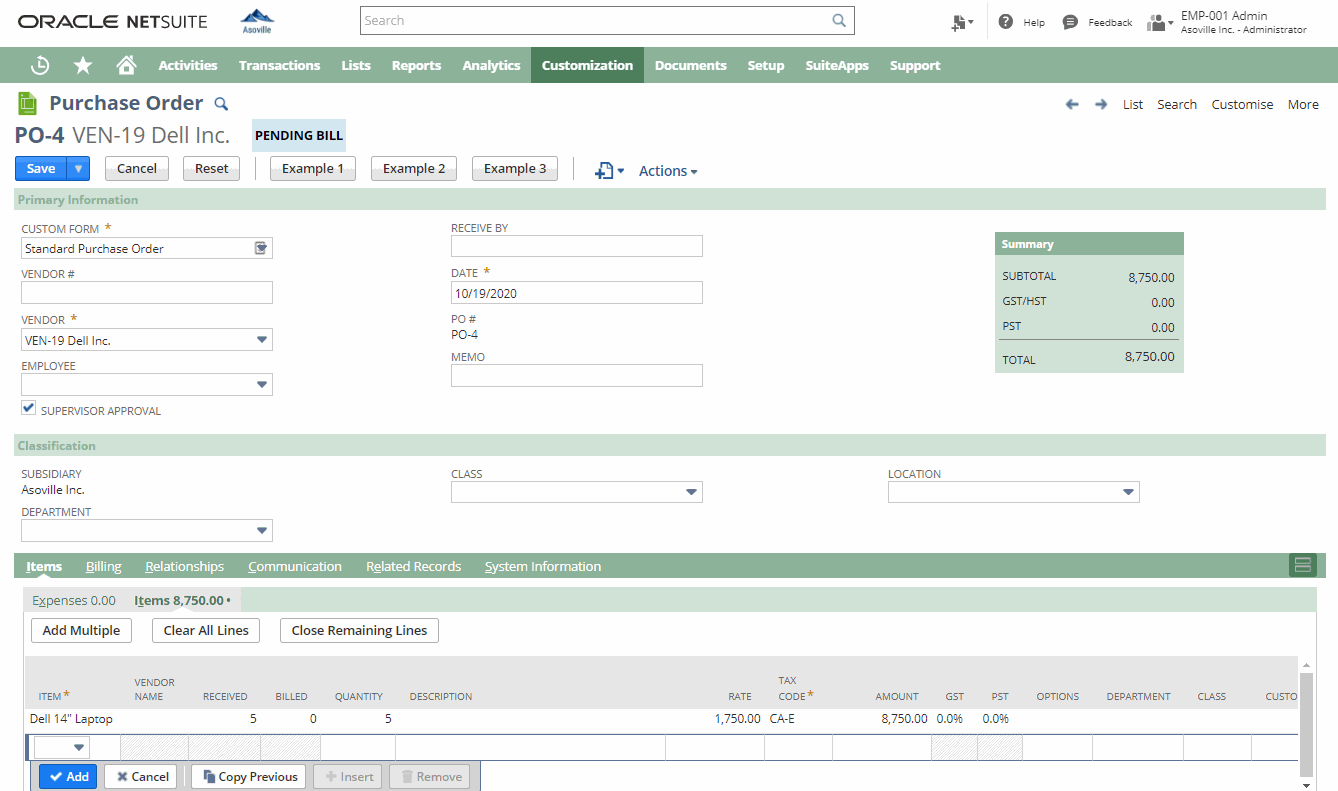
Task: Open the Activities menu
Action: click(x=188, y=65)
